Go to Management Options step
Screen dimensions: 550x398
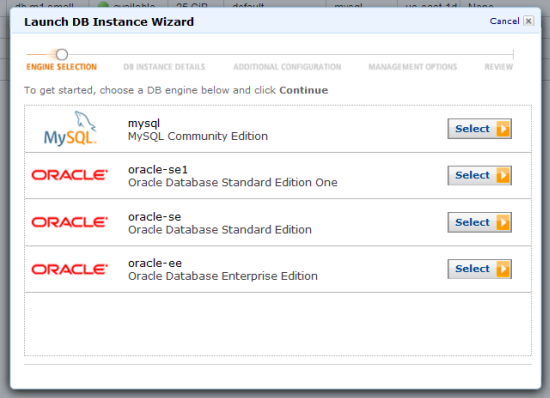point(412,67)
